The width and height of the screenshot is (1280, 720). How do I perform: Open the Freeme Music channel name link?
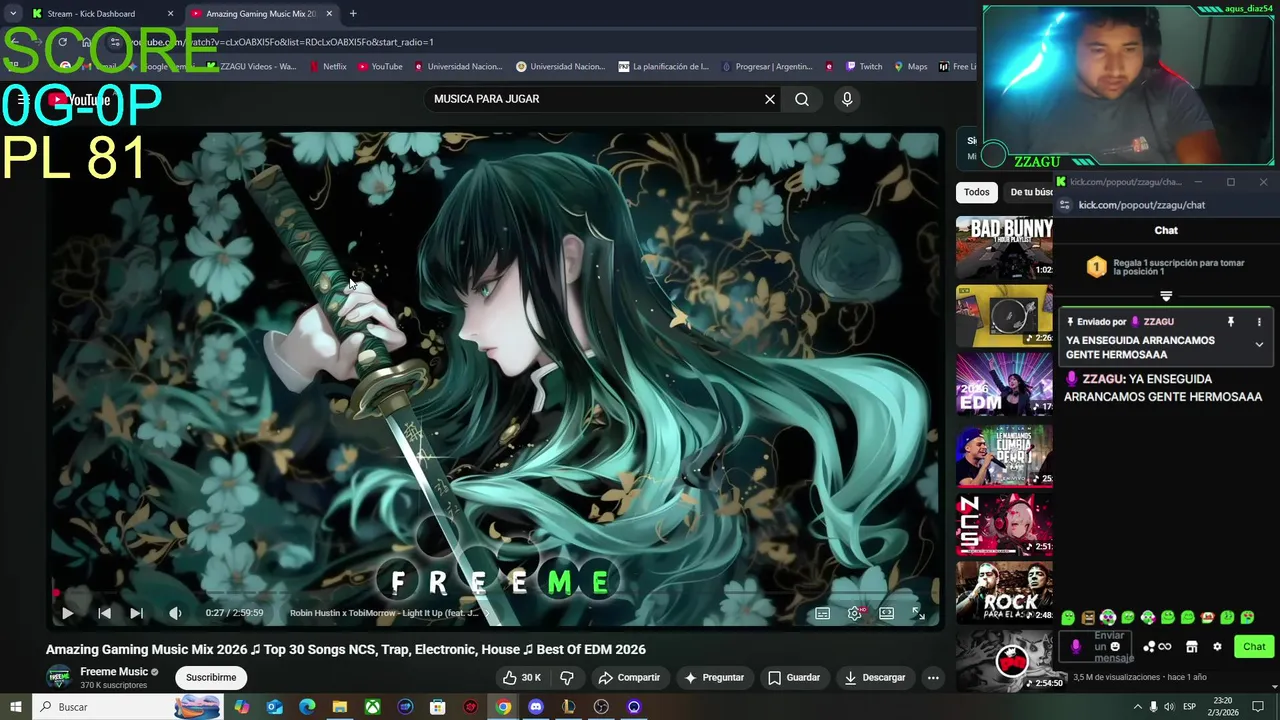pyautogui.click(x=114, y=672)
